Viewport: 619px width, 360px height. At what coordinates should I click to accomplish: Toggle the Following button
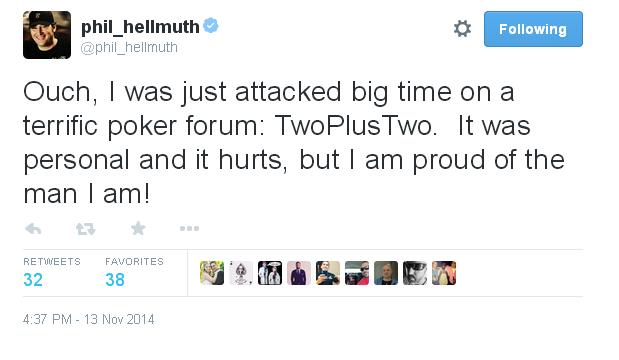pyautogui.click(x=533, y=29)
